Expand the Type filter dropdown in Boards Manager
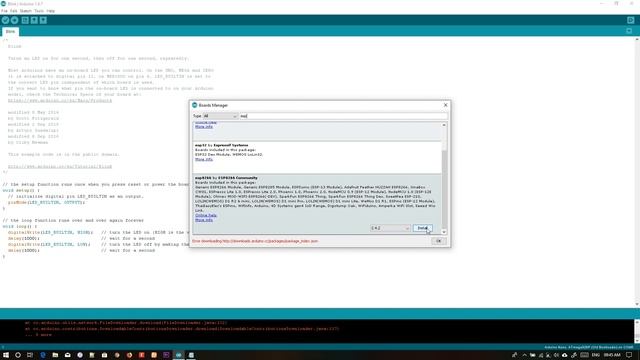 point(220,116)
